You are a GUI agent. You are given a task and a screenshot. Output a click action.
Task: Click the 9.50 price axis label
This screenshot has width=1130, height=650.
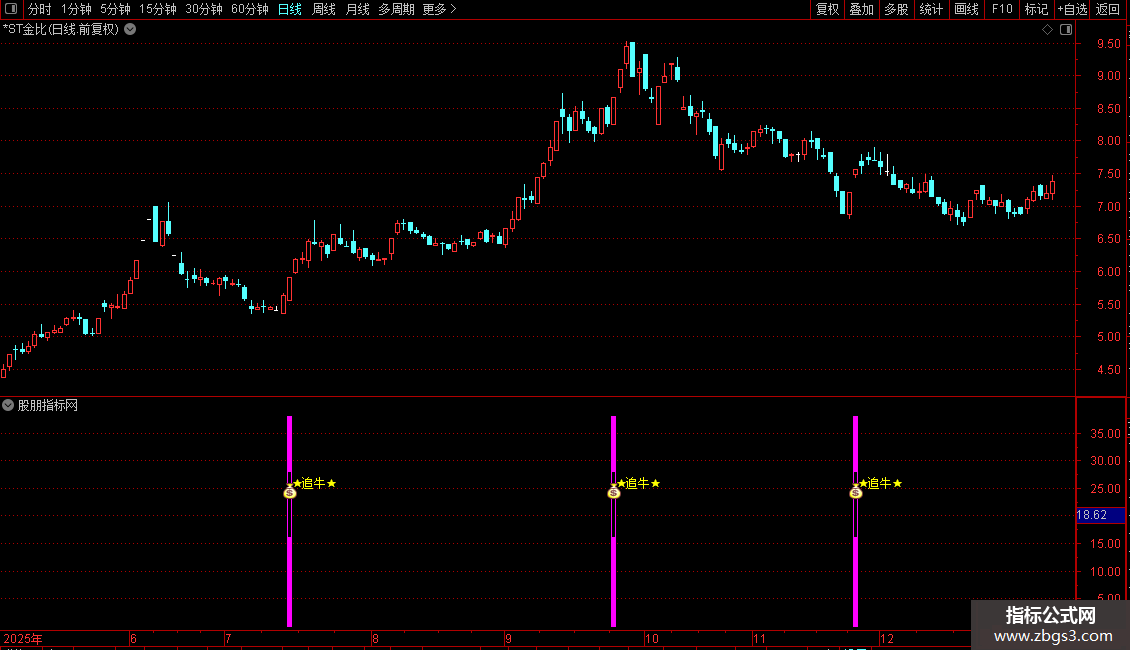tap(1108, 43)
